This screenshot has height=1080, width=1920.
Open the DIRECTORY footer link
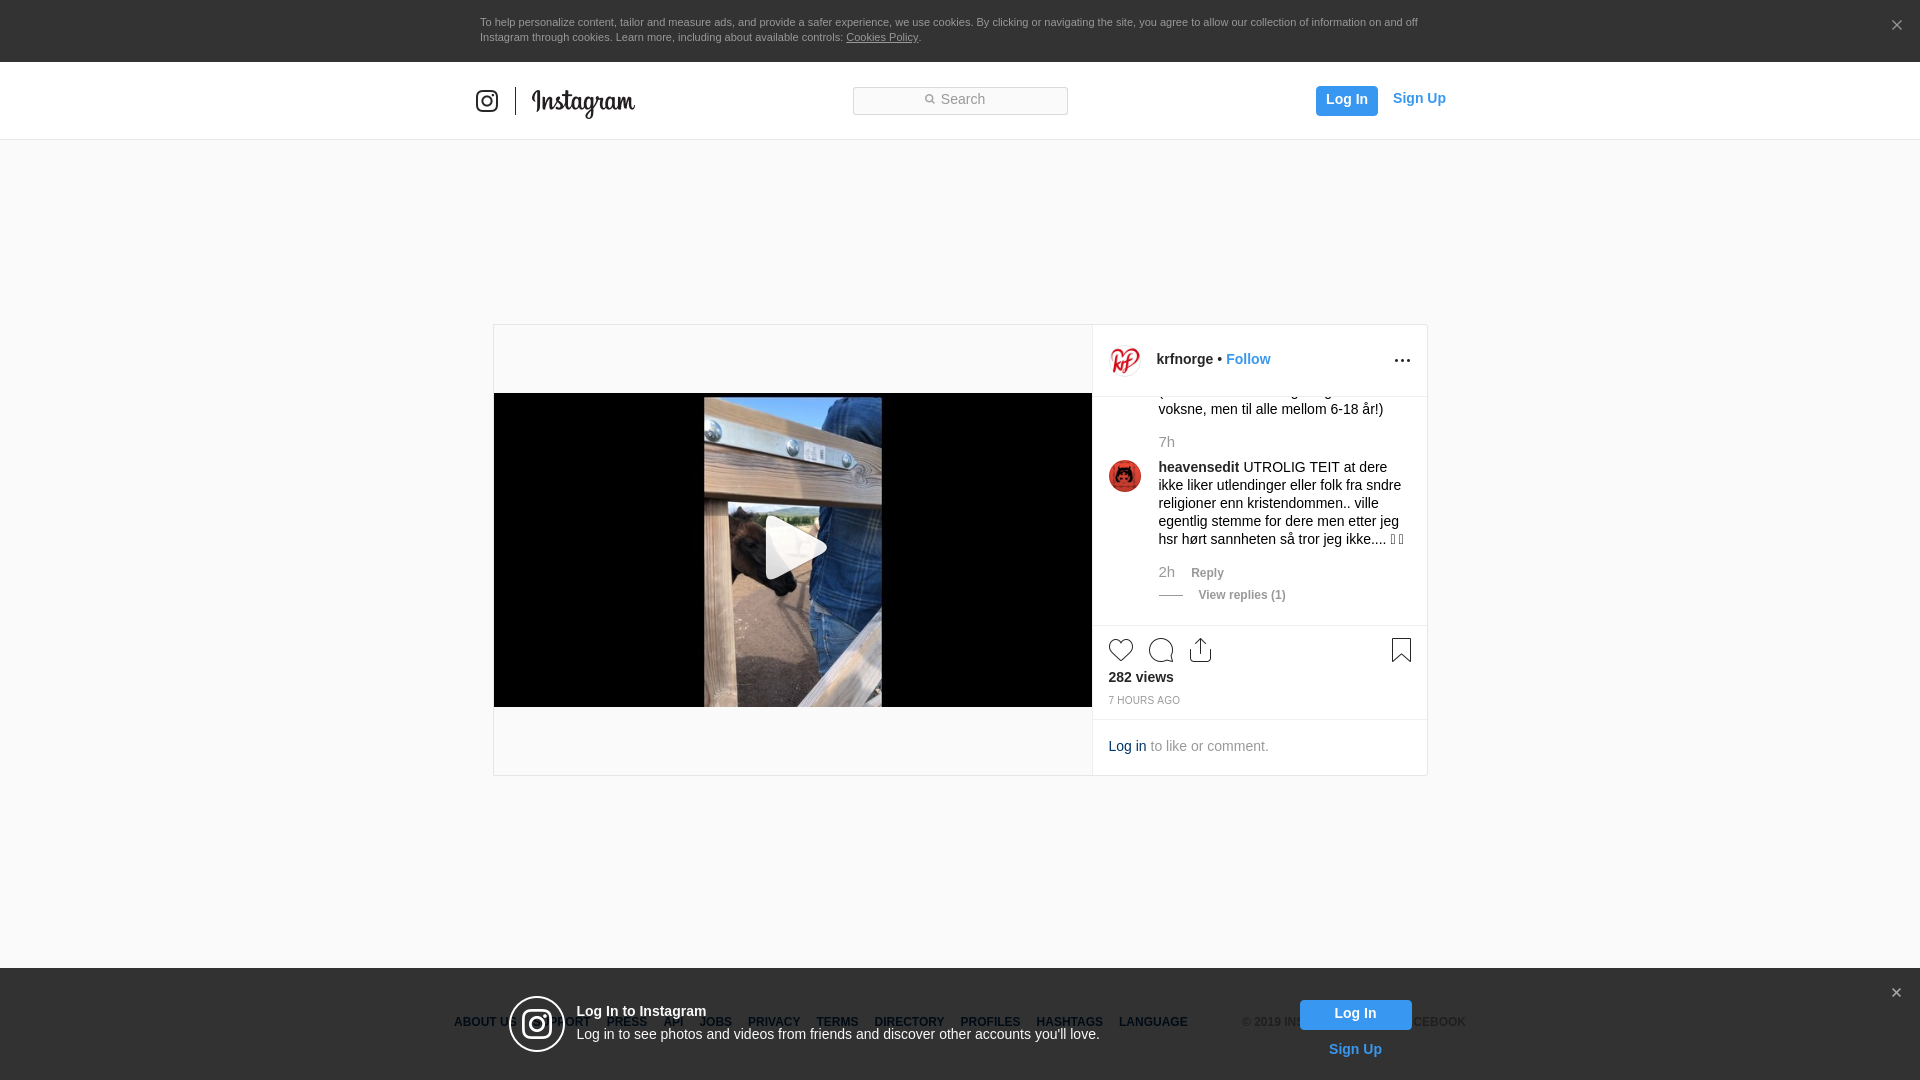pos(909,1023)
